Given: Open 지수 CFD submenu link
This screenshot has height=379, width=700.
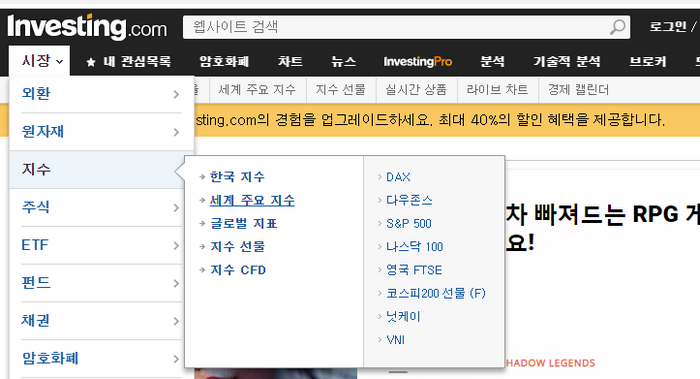Looking at the screenshot, I should (x=238, y=270).
